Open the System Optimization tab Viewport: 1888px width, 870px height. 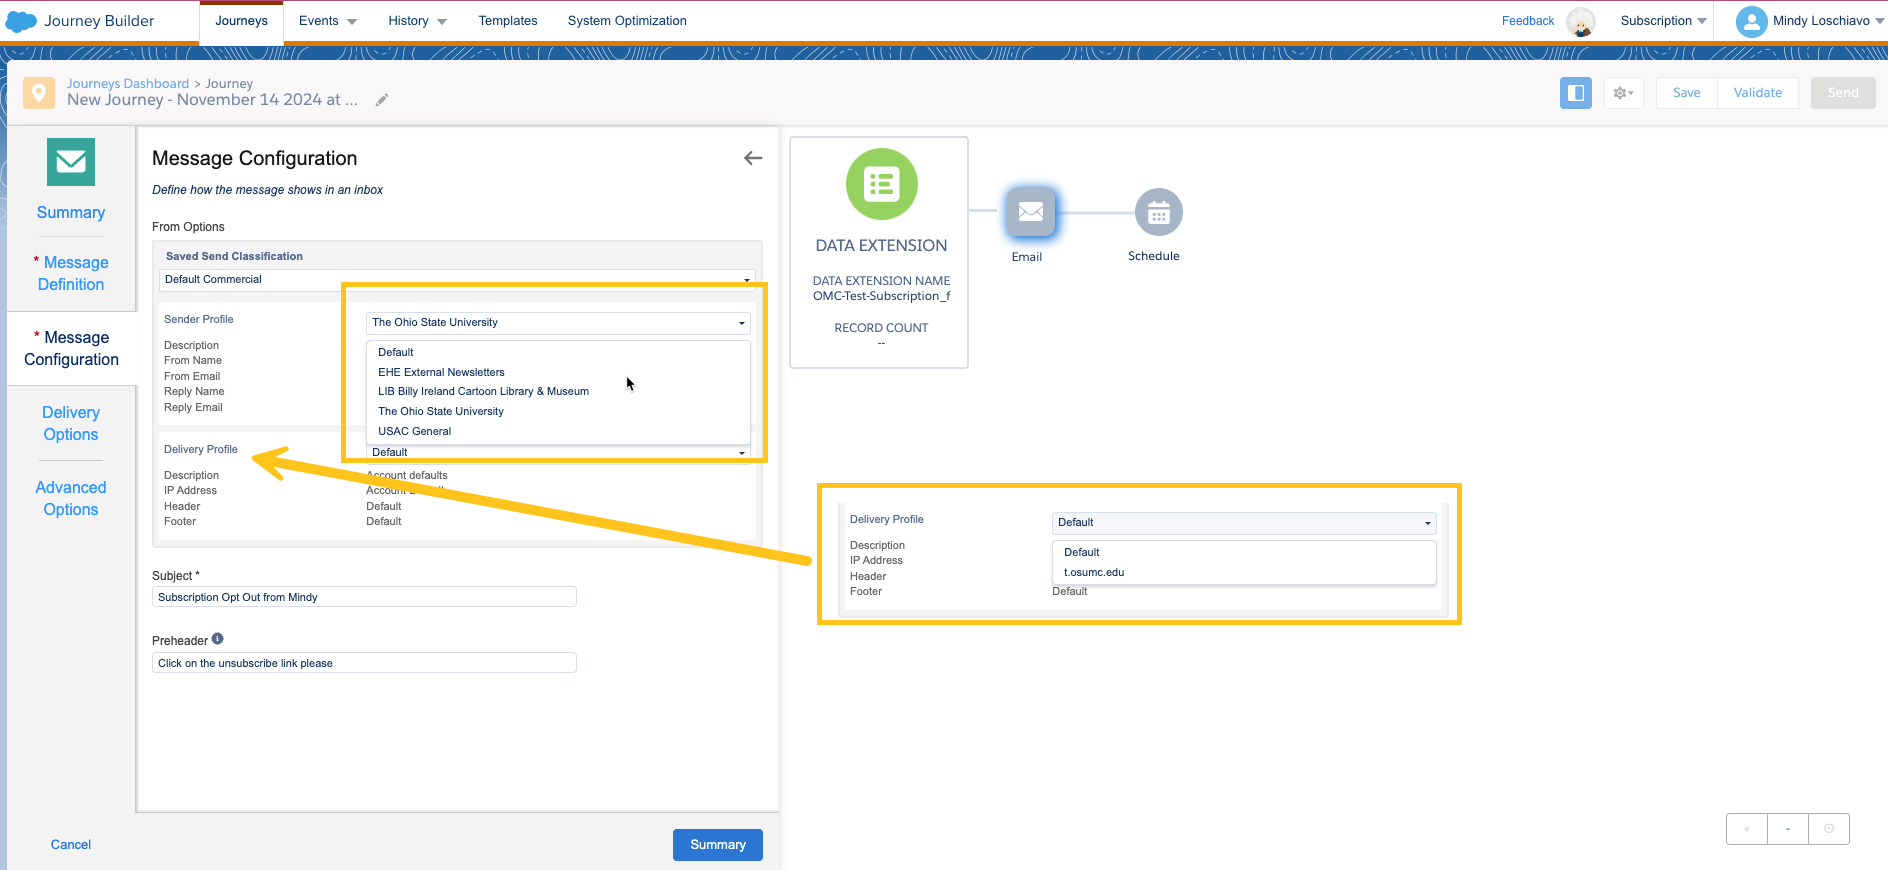point(627,21)
